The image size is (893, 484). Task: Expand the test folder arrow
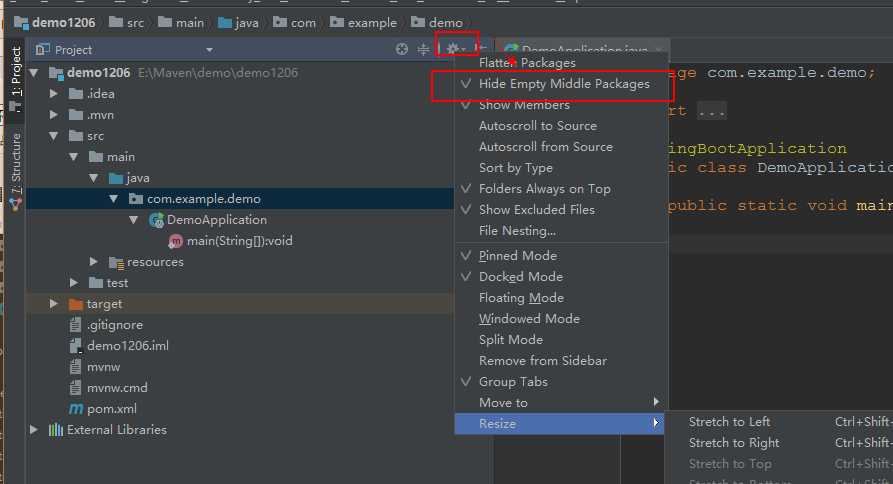click(73, 282)
